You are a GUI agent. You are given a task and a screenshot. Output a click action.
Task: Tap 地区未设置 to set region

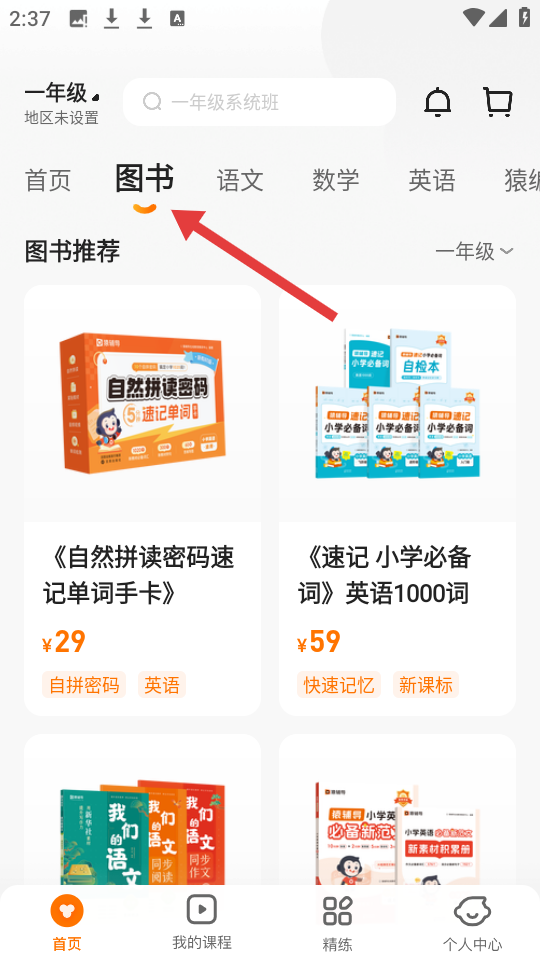click(61, 118)
